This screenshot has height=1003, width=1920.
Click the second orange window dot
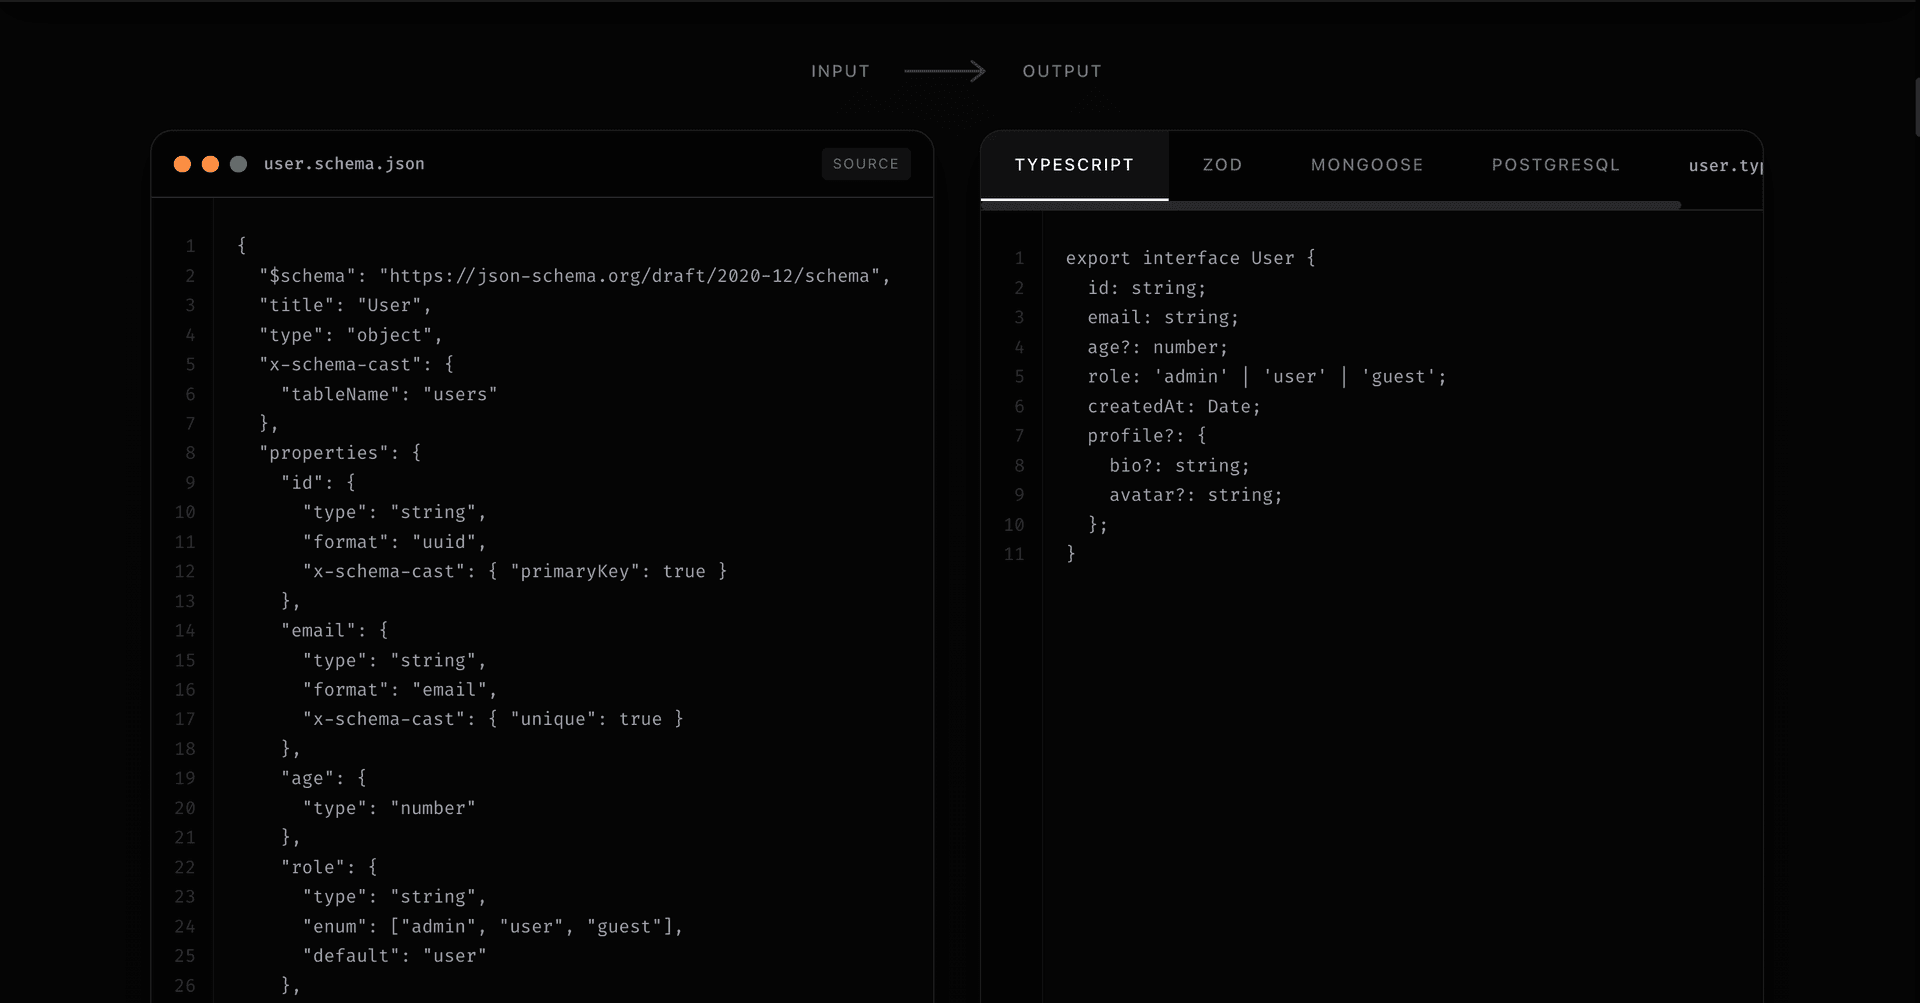pos(210,164)
